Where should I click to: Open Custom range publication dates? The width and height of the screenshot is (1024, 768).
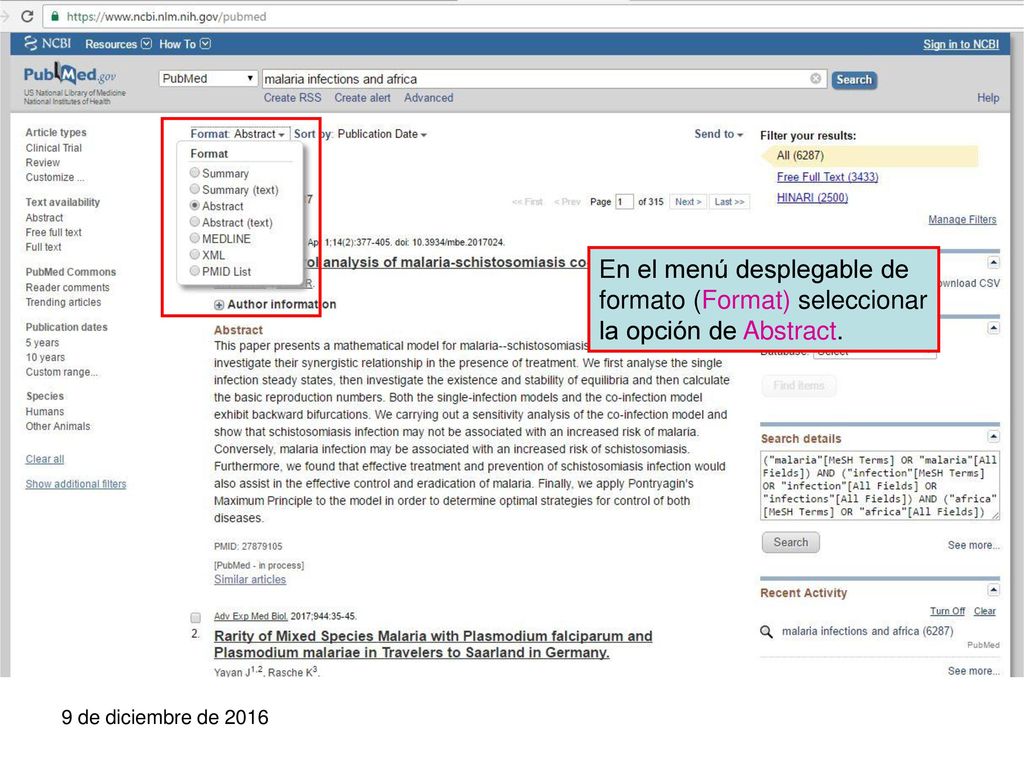(x=61, y=372)
